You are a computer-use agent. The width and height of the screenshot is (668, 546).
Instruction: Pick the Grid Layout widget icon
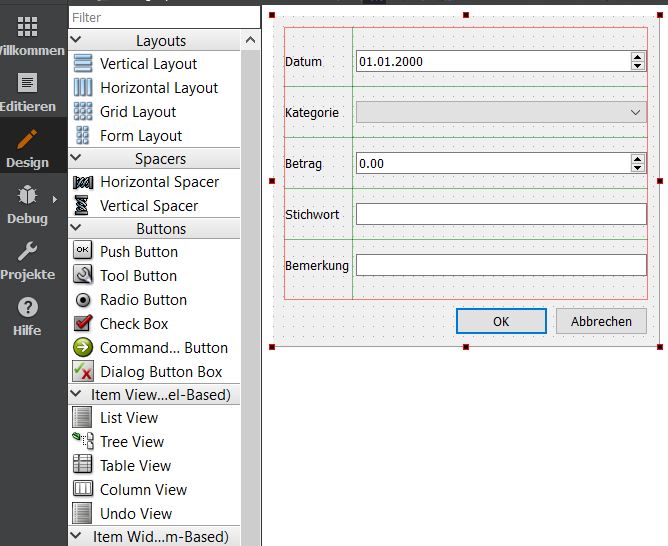(x=83, y=112)
